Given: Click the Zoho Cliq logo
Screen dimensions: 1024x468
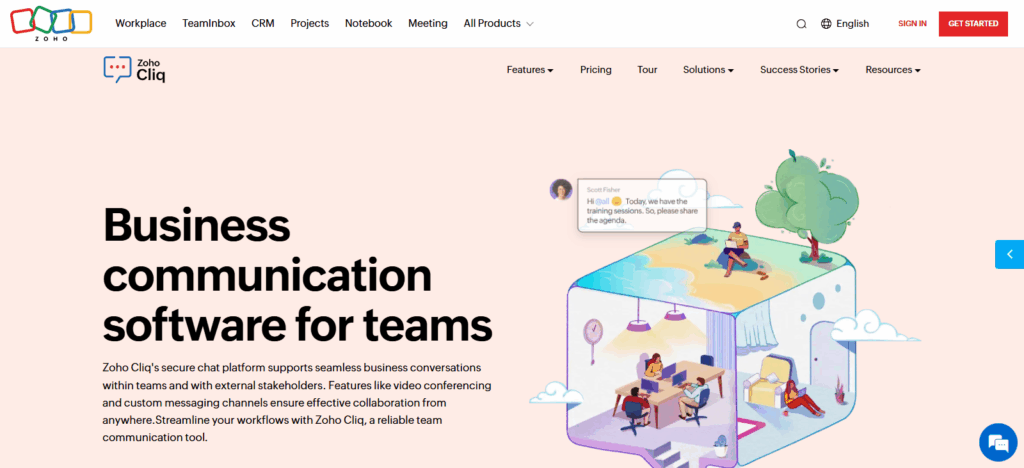Looking at the screenshot, I should tap(134, 69).
